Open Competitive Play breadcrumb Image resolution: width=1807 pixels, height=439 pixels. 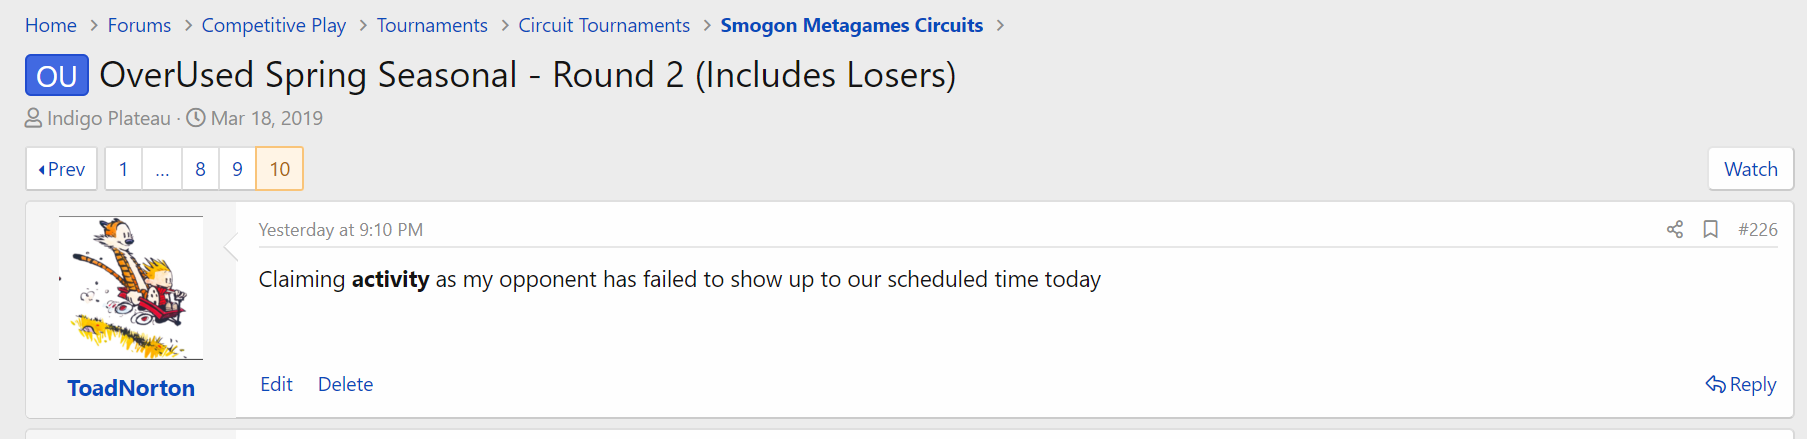273,26
